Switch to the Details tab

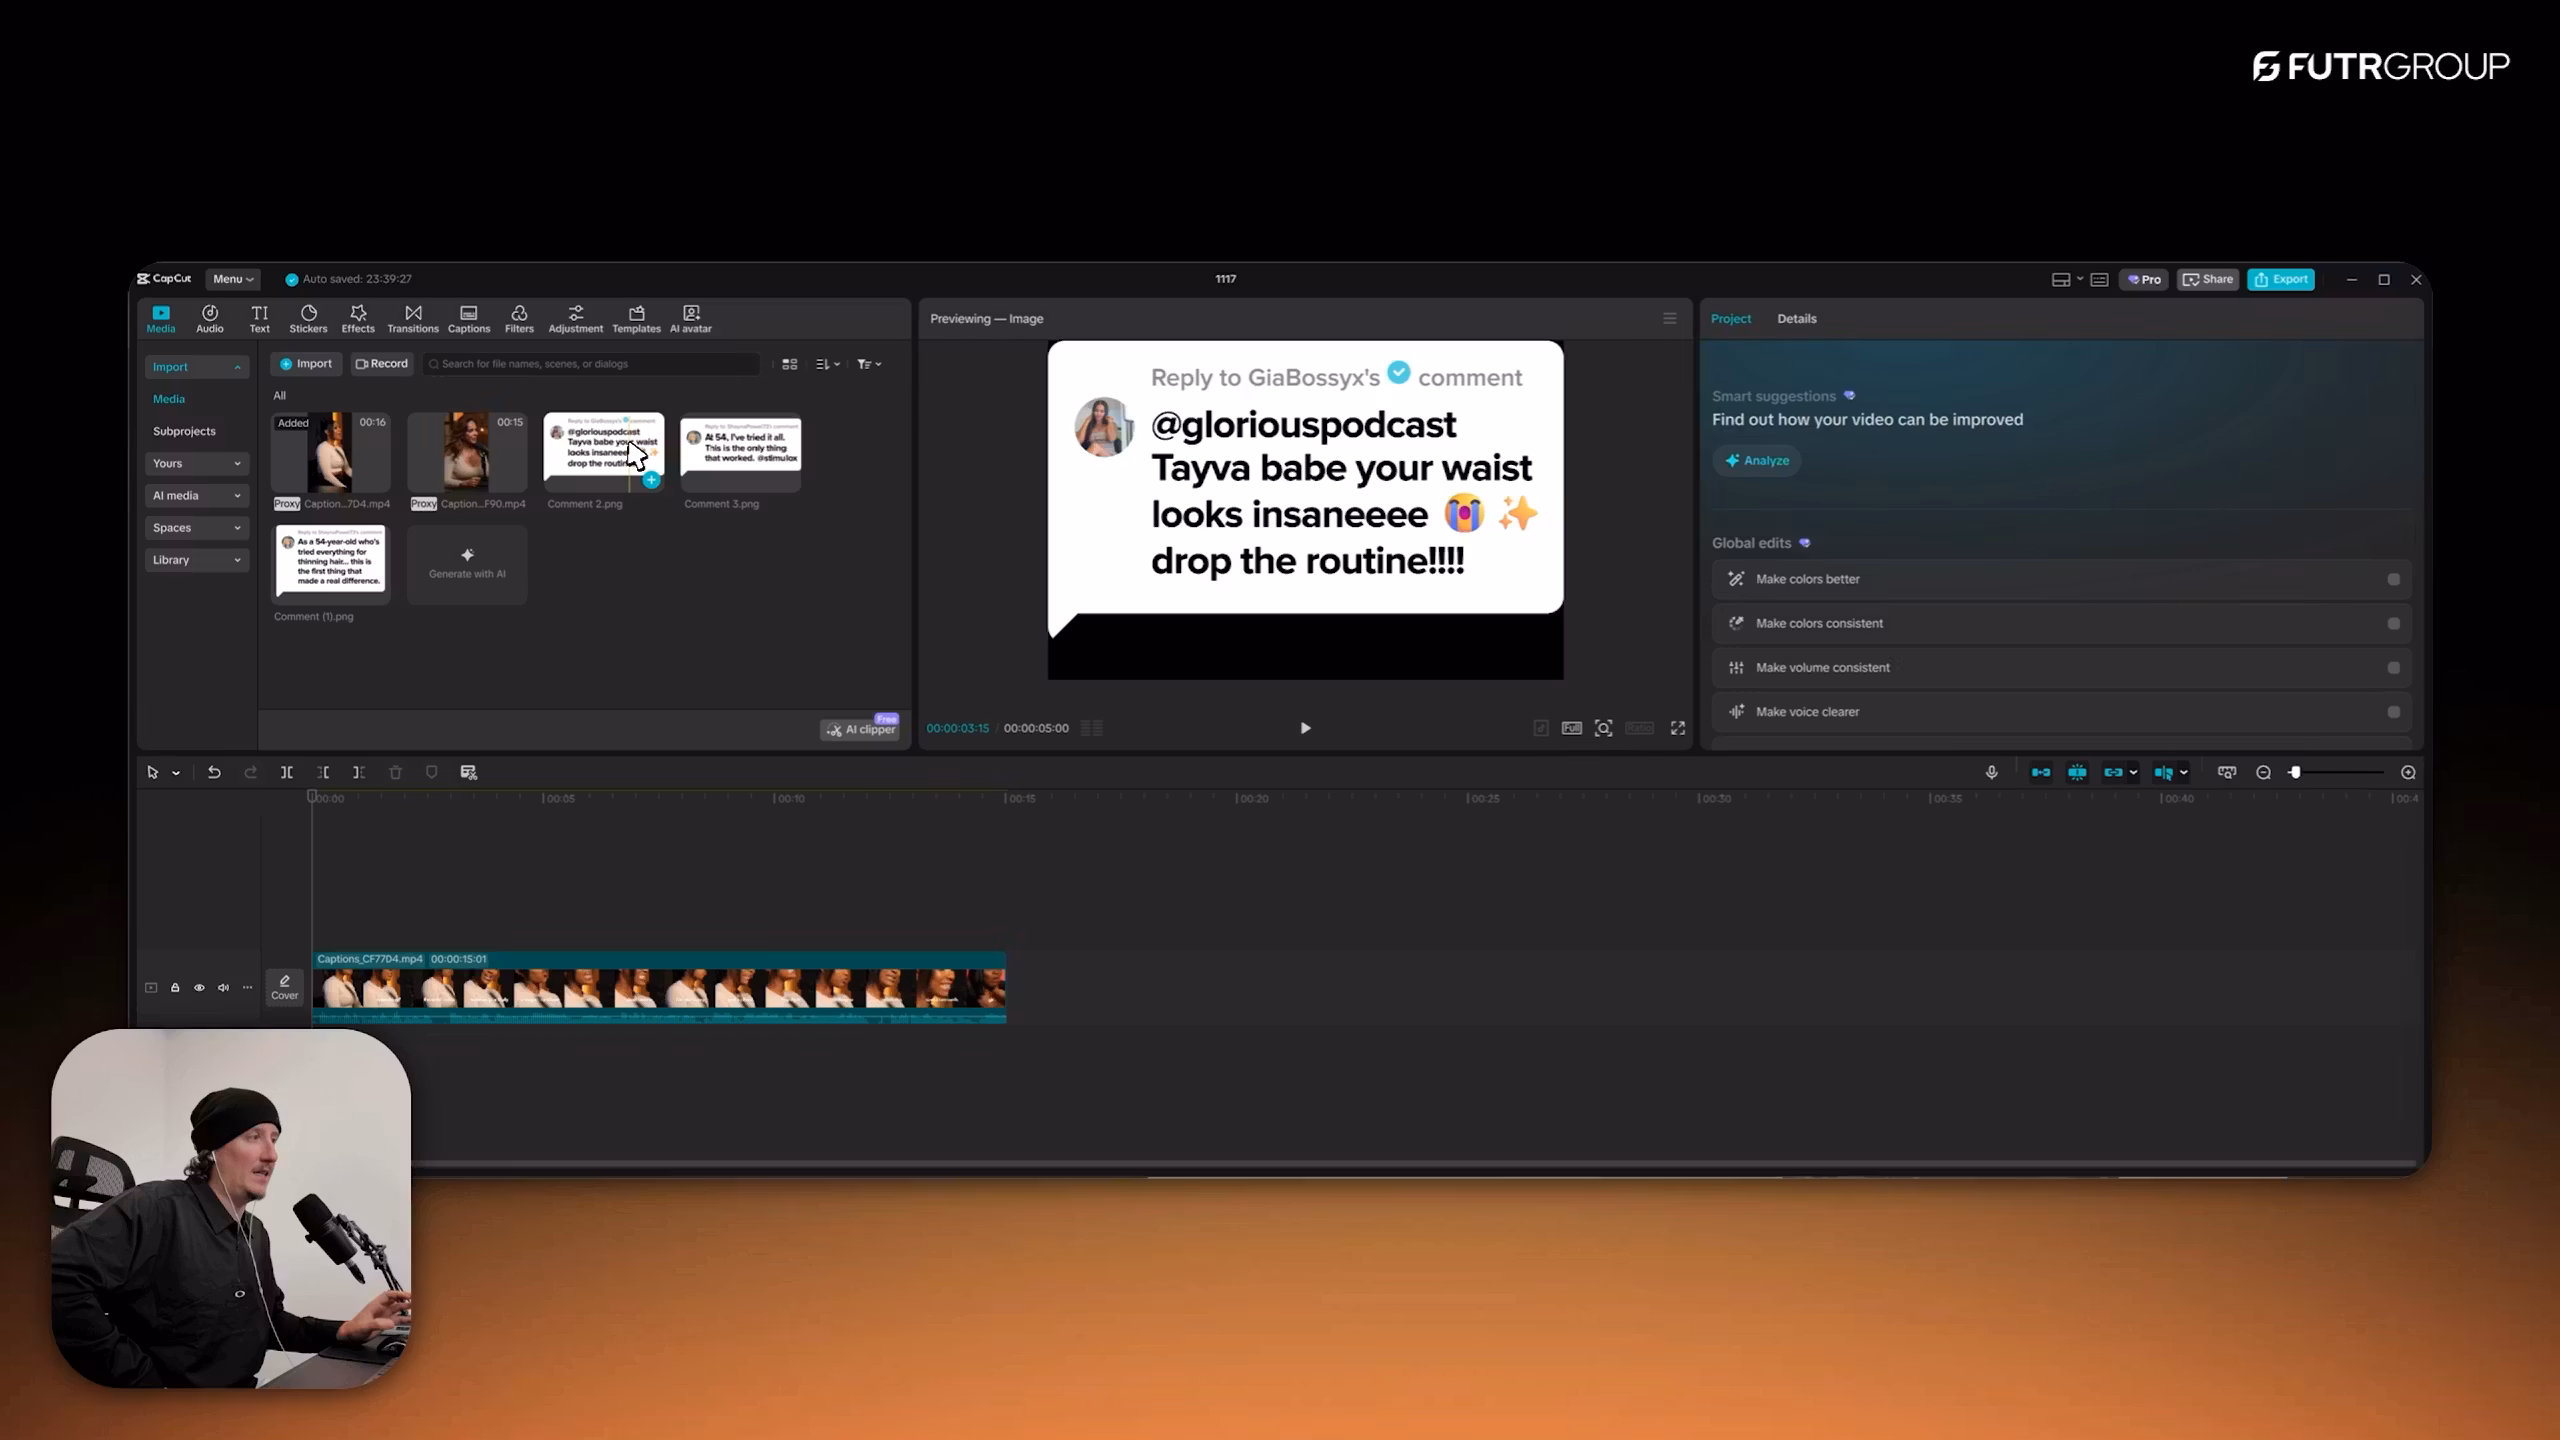pos(1796,318)
